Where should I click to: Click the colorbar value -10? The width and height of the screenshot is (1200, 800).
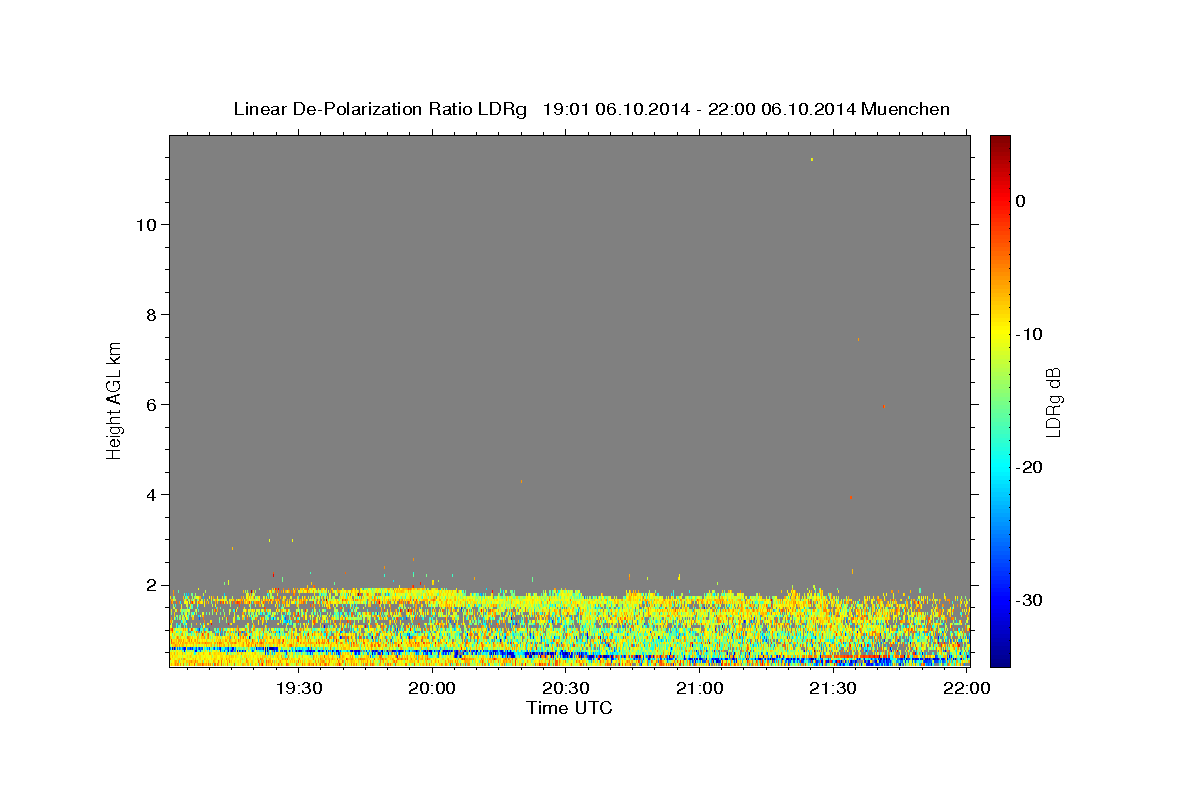click(x=1029, y=334)
